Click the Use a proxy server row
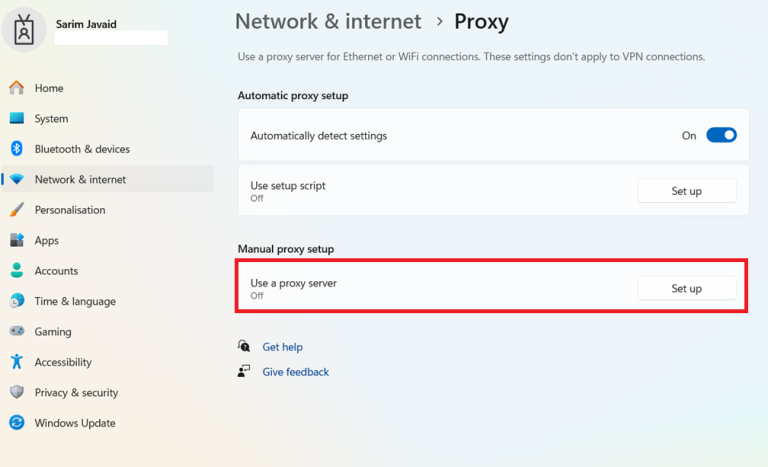Screen dimensions: 768x467 [493, 288]
